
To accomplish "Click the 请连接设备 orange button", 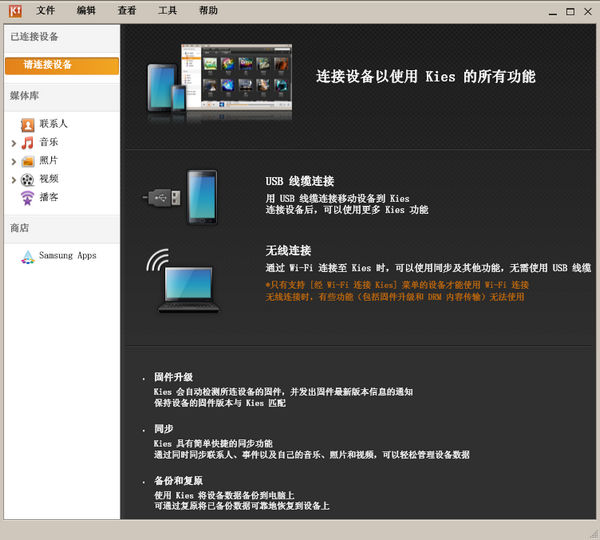I will (62, 65).
